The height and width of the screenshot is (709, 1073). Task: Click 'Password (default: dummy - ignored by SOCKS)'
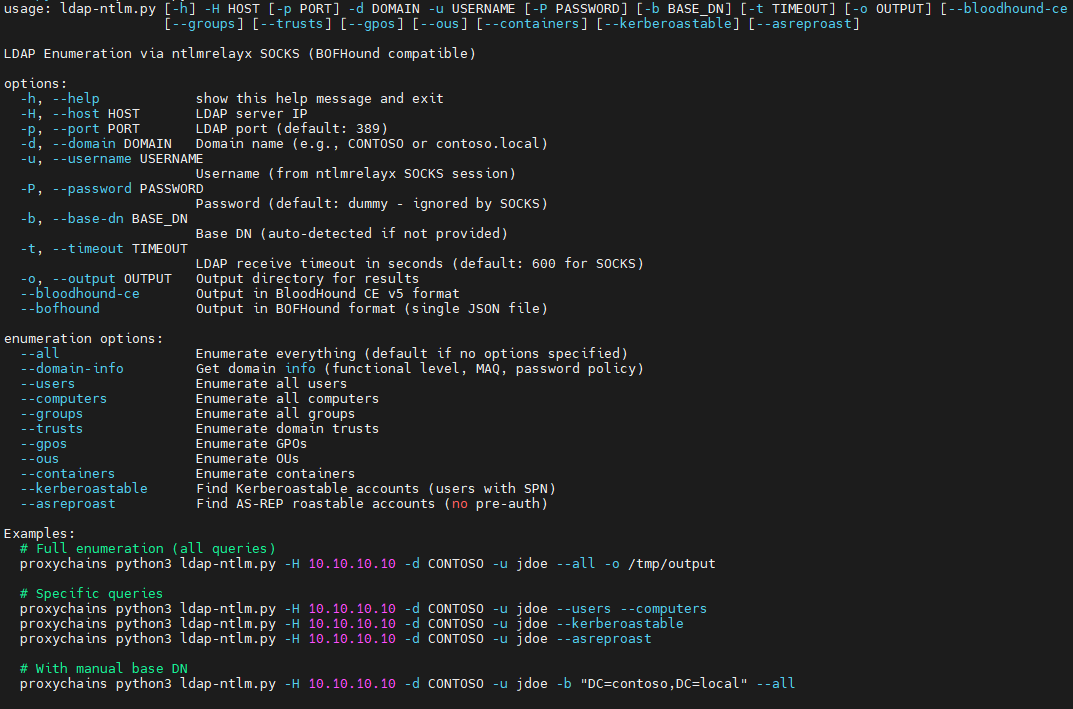pos(372,204)
